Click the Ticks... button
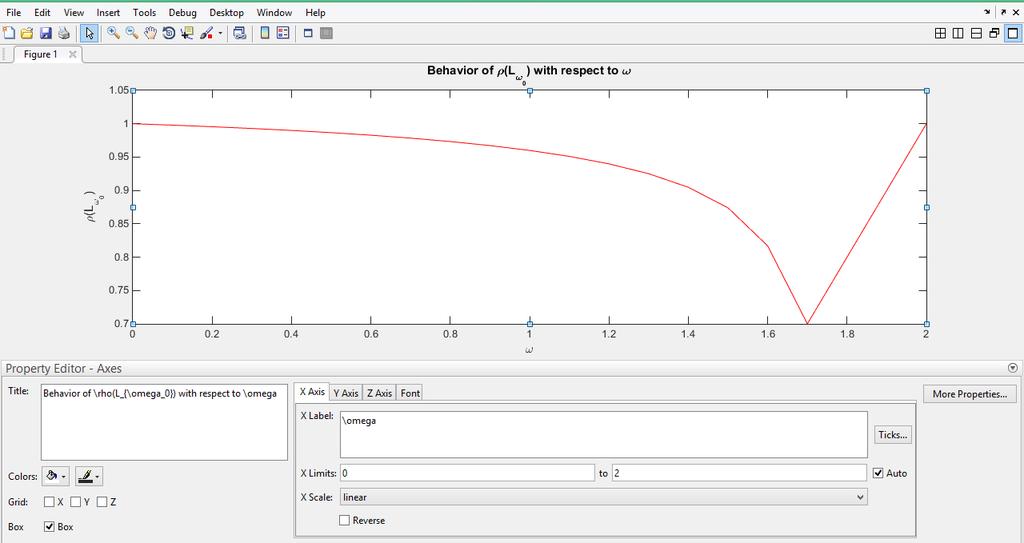The width and height of the screenshot is (1024, 543). click(893, 435)
